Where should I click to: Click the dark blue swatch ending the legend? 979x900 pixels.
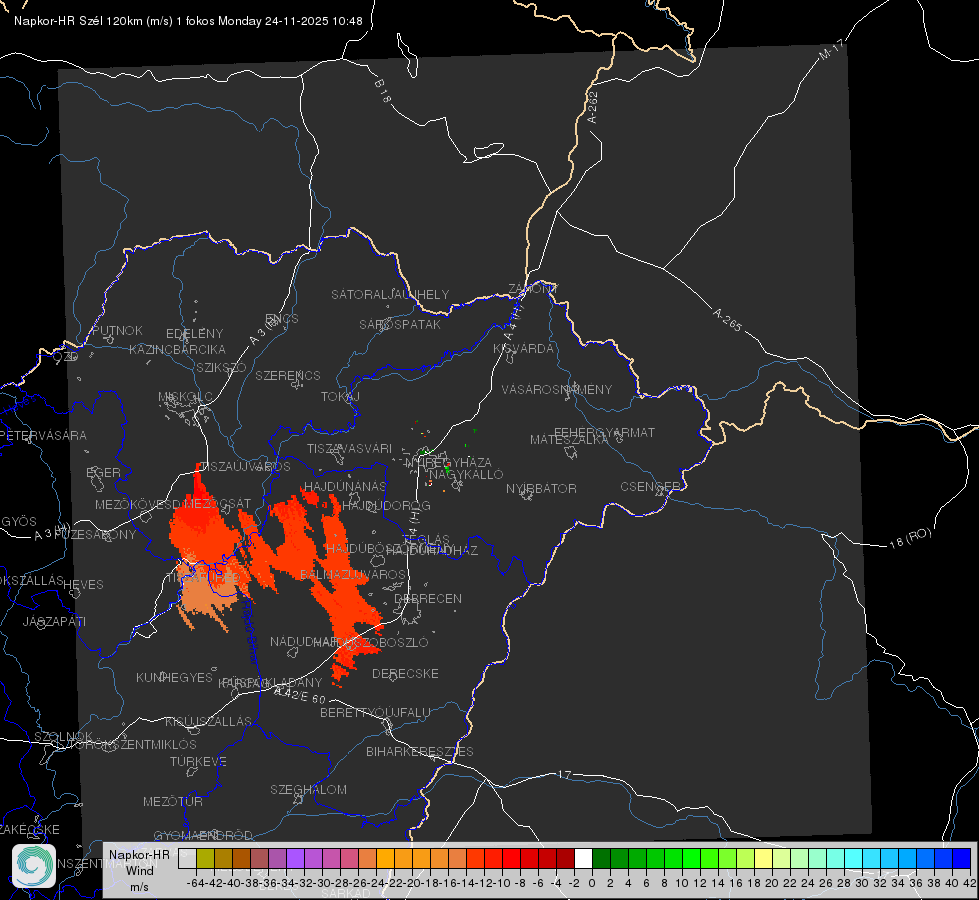[962, 858]
